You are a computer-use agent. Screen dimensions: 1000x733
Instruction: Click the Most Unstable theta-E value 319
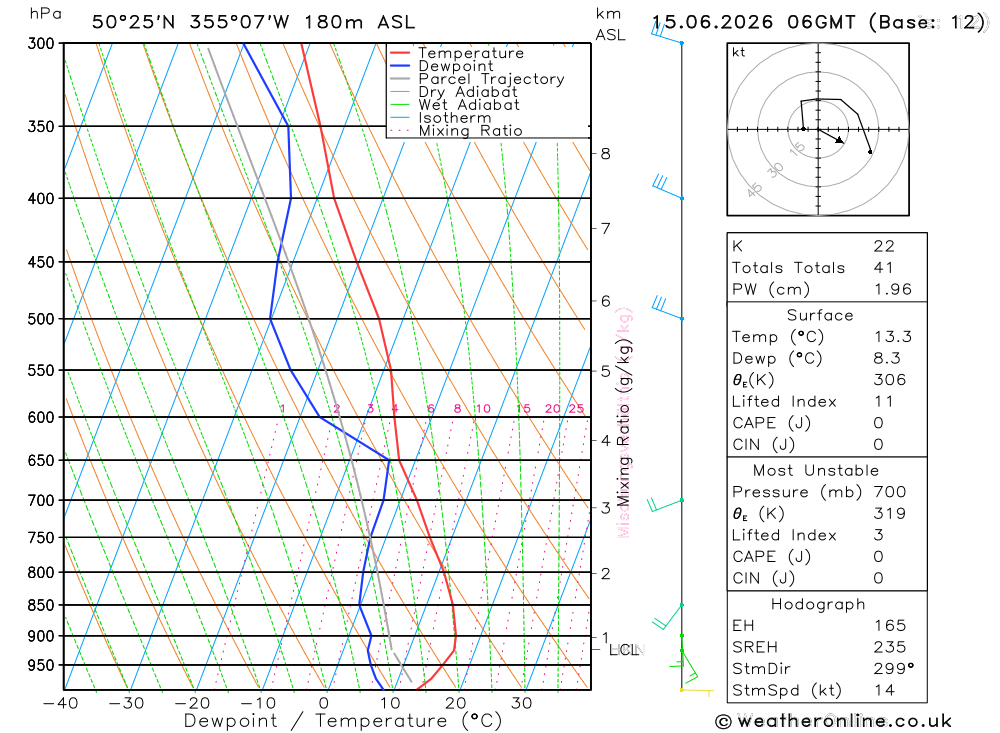click(x=890, y=514)
